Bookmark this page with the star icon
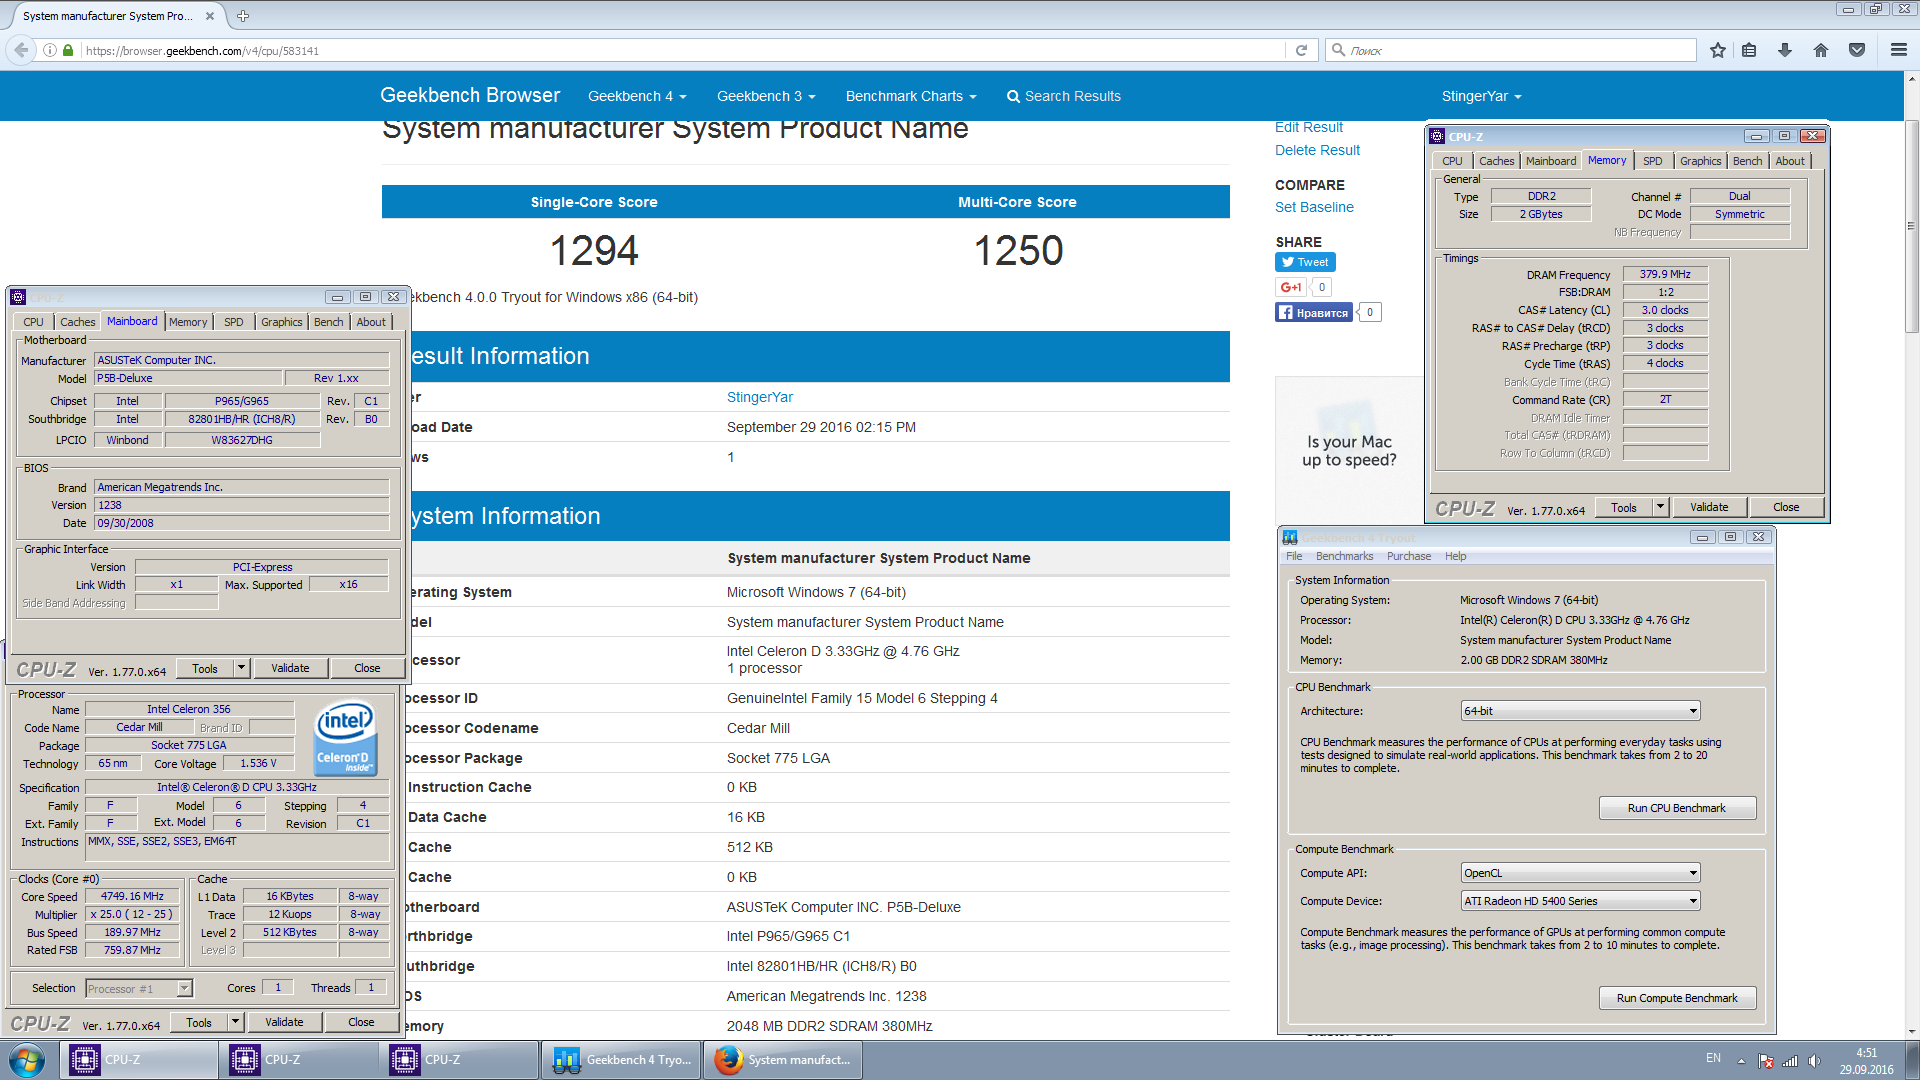1920x1080 pixels. [x=1718, y=50]
